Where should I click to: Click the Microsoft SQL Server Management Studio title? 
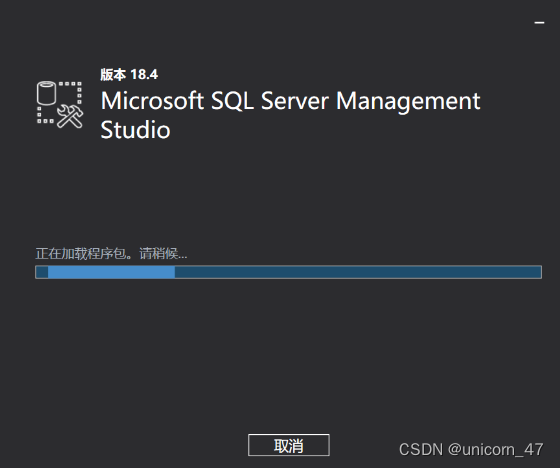pos(290,114)
